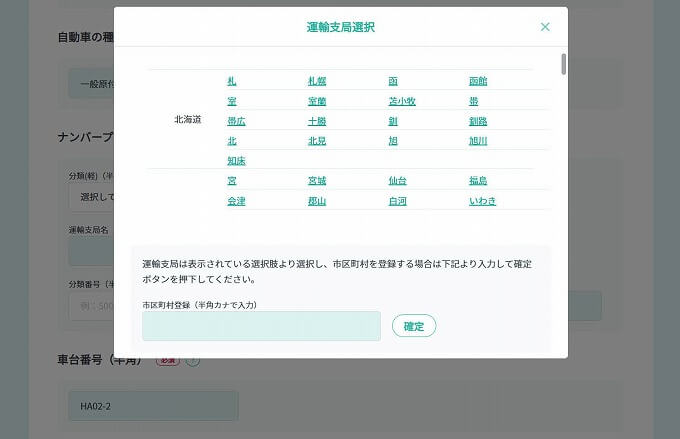Select the いわき link
Image resolution: width=680 pixels, height=439 pixels.
tap(482, 201)
